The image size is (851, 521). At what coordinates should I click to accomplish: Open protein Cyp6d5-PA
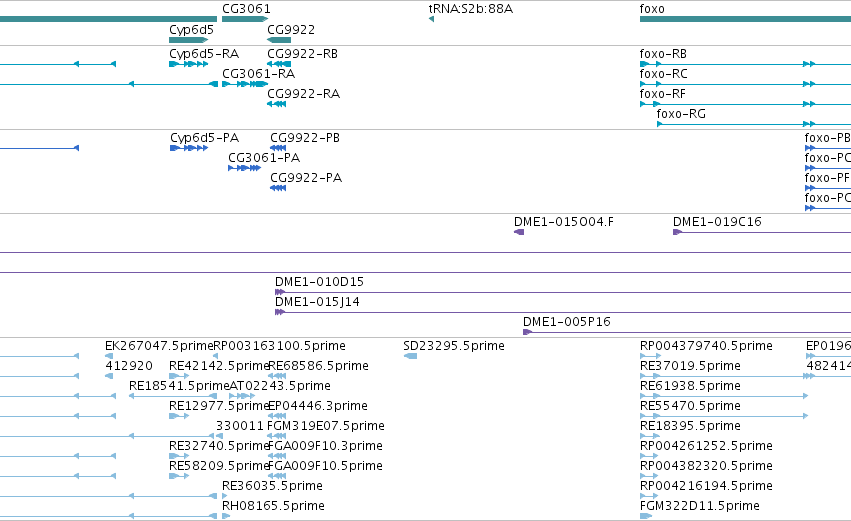click(x=204, y=138)
